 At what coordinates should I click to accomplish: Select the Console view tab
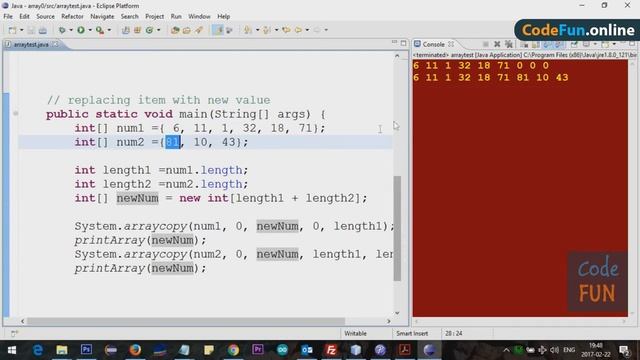pyautogui.click(x=433, y=44)
